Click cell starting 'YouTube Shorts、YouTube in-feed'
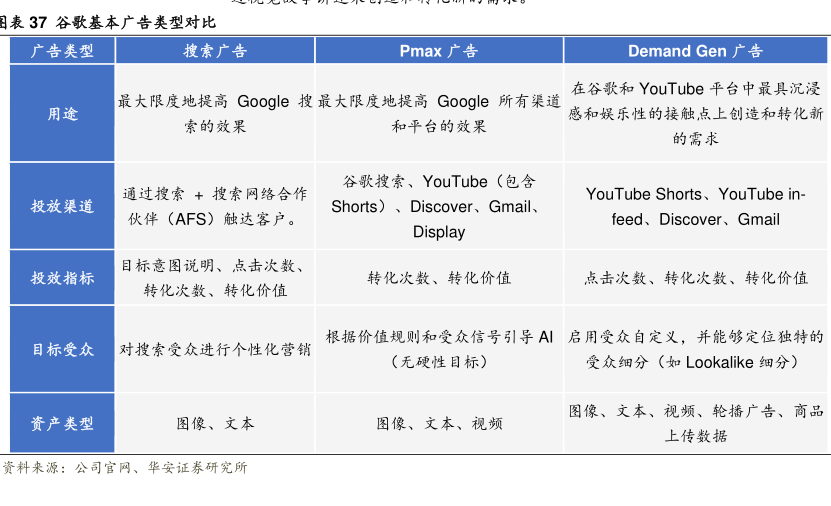This screenshot has width=831, height=506. coord(695,206)
